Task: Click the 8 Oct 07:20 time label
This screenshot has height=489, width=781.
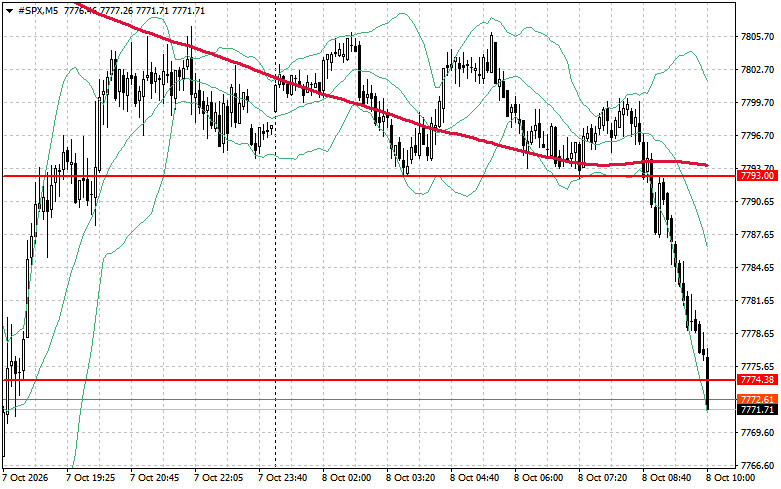Action: click(x=603, y=478)
